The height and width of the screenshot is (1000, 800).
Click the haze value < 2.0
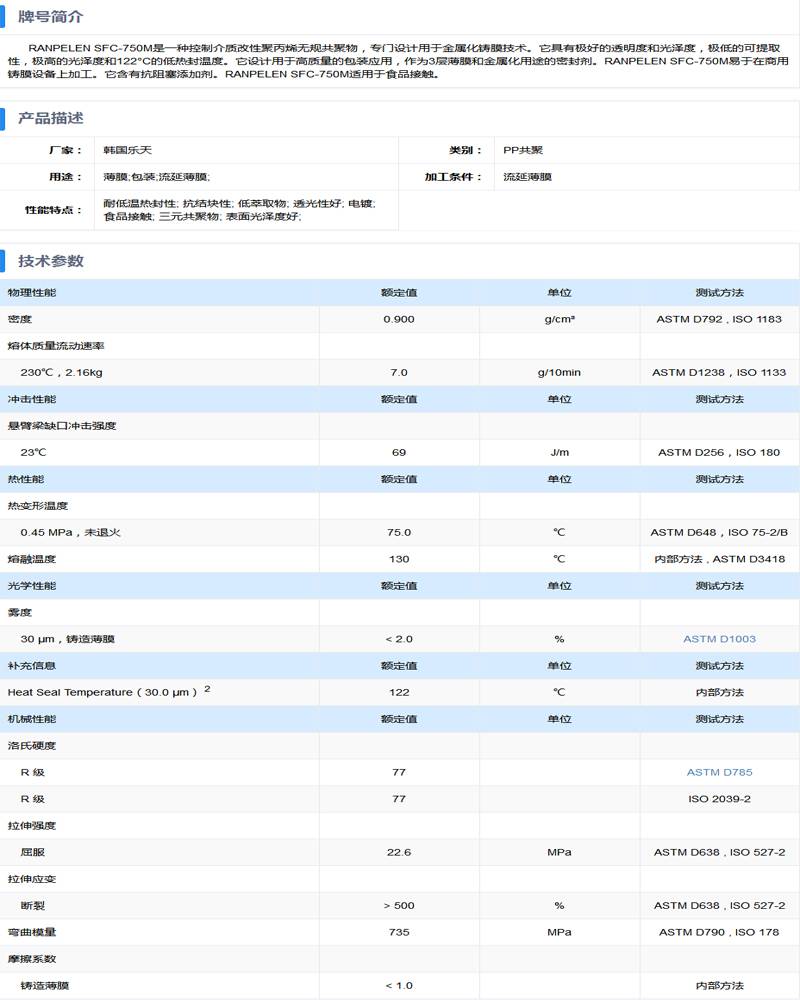(x=399, y=639)
